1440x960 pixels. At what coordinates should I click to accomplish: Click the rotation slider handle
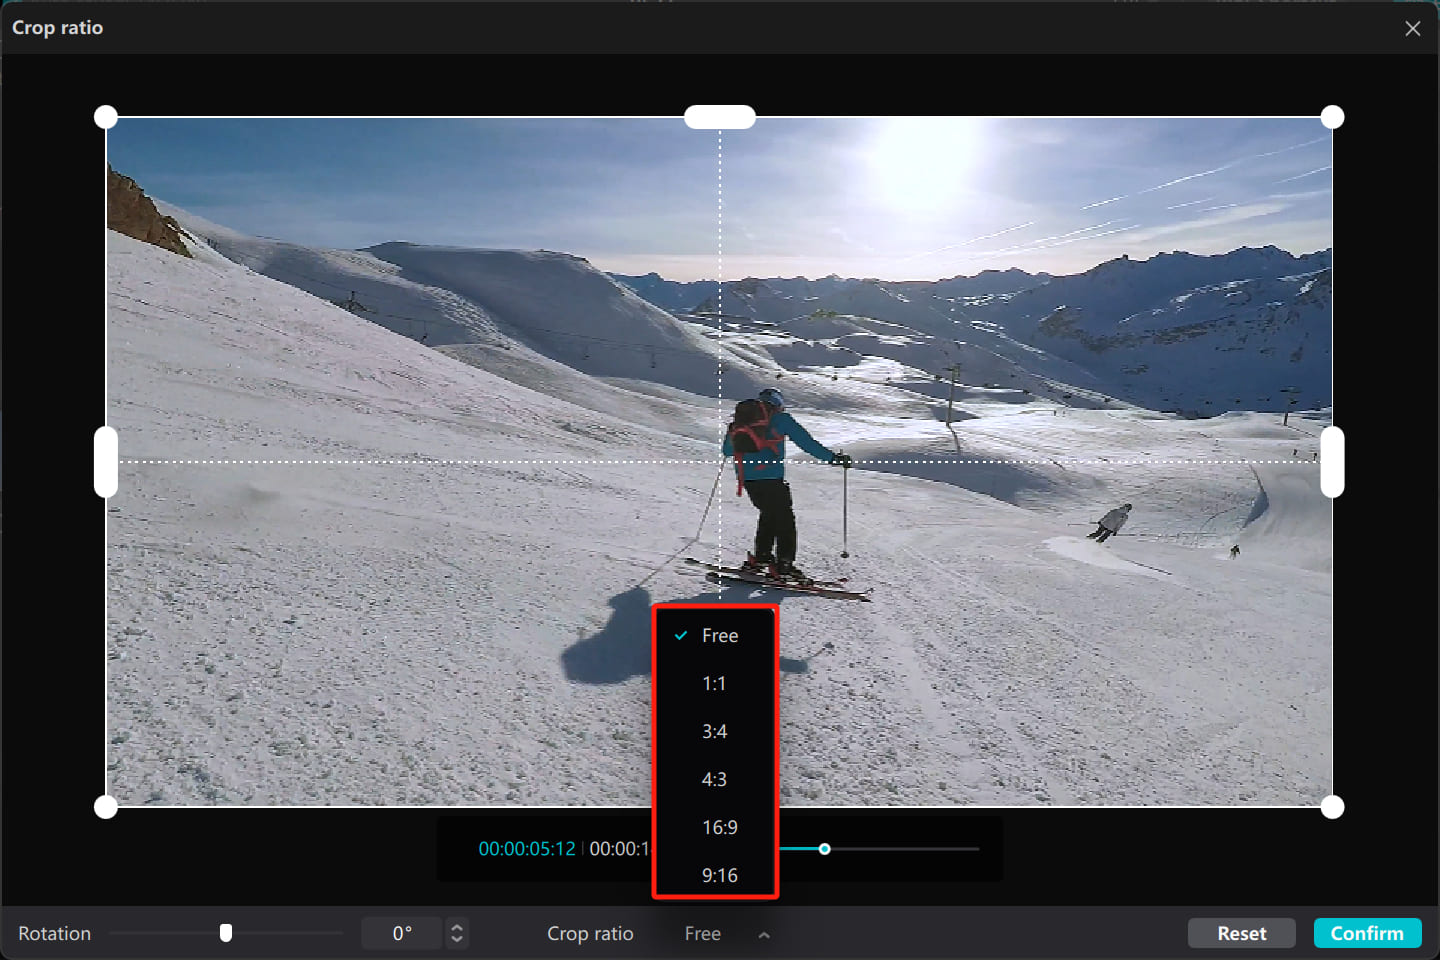226,933
